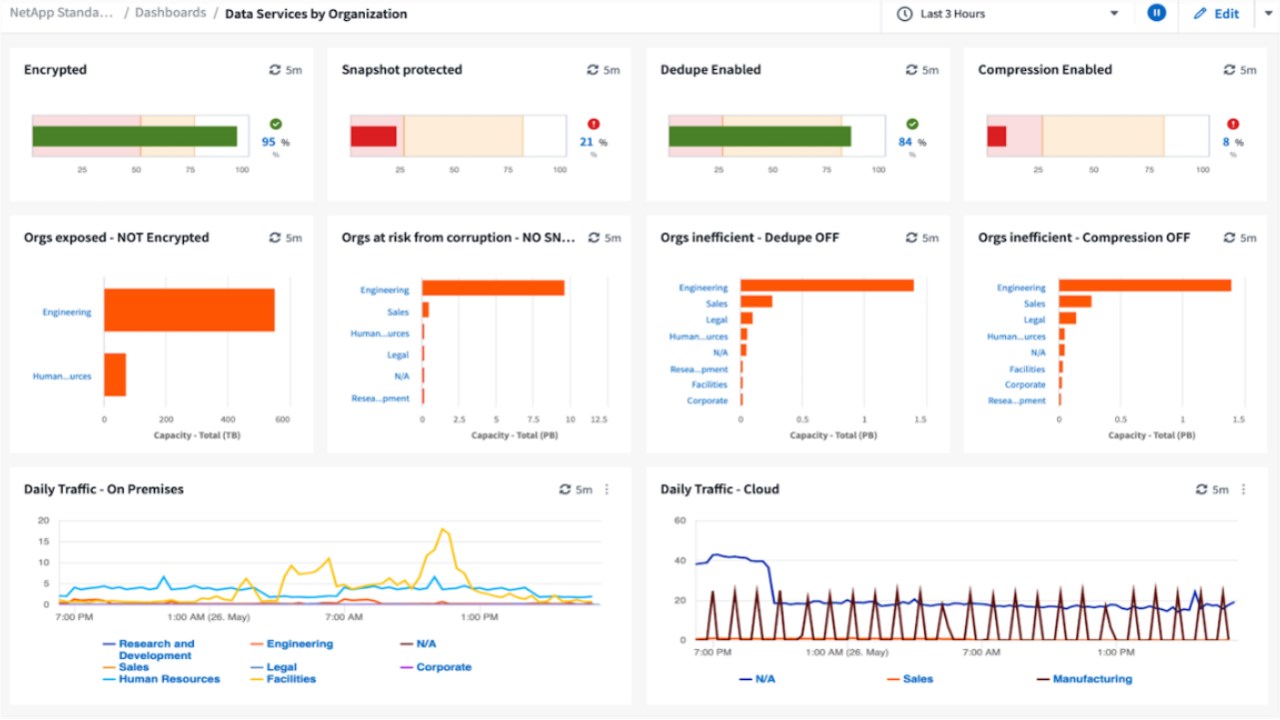Toggle Manufacturing series in Cloud traffic legend
The width and height of the screenshot is (1280, 720).
pyautogui.click(x=1091, y=679)
